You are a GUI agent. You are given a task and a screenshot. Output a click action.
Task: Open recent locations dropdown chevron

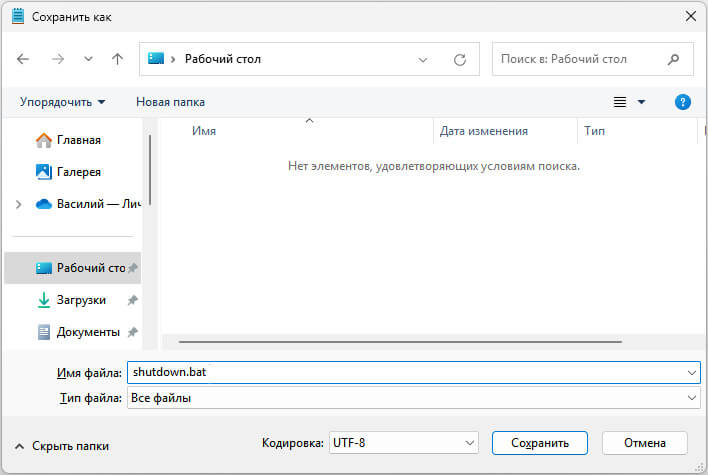pos(88,59)
